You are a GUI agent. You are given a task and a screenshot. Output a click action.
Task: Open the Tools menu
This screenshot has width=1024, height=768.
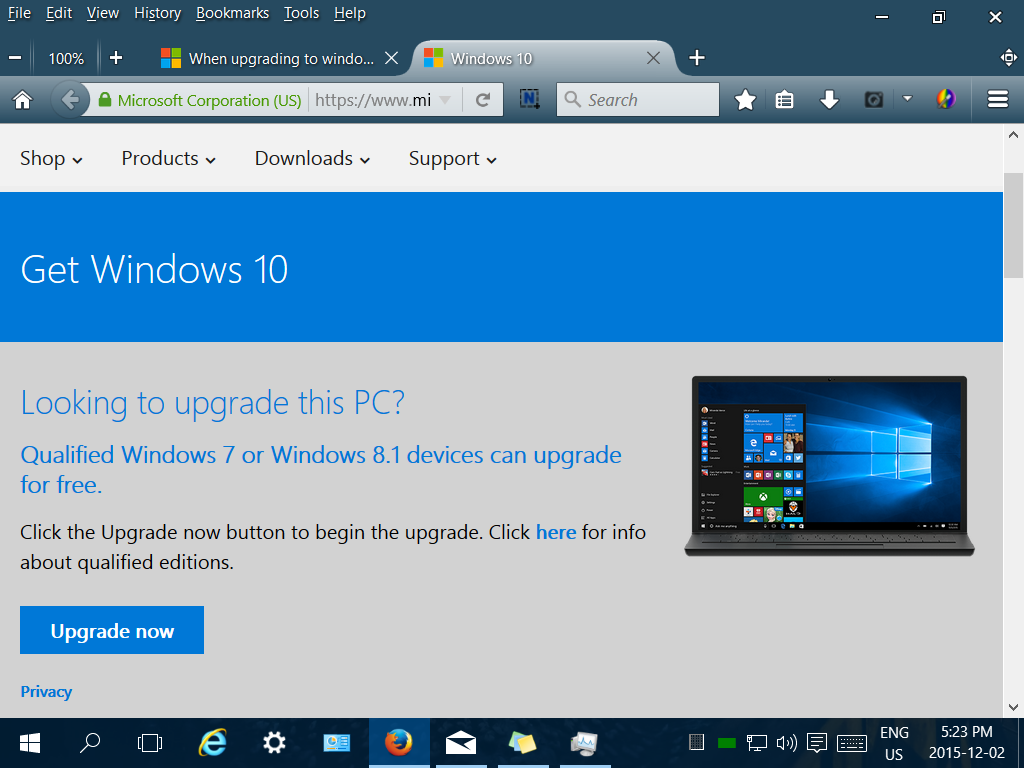(301, 13)
